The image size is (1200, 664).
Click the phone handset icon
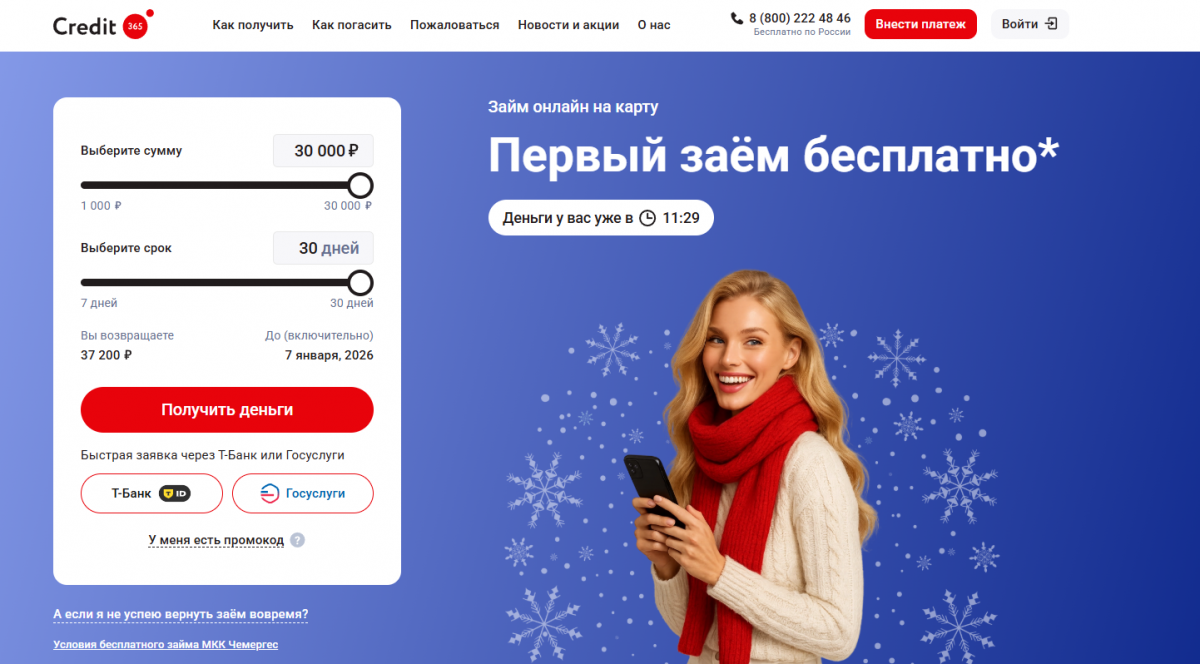point(737,18)
